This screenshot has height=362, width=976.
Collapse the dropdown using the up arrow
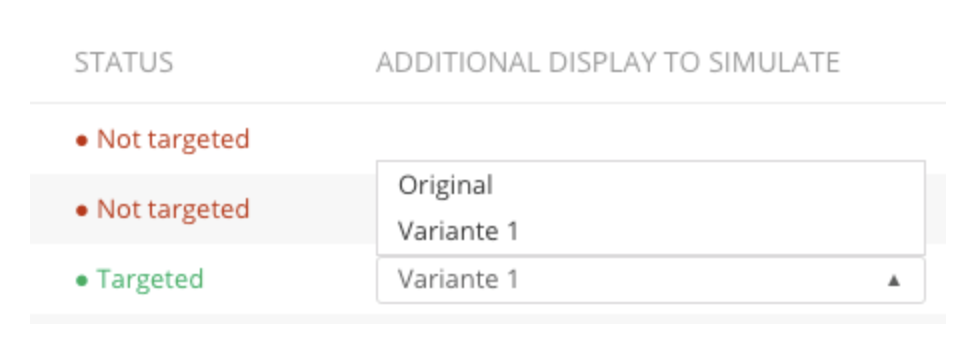(x=894, y=281)
